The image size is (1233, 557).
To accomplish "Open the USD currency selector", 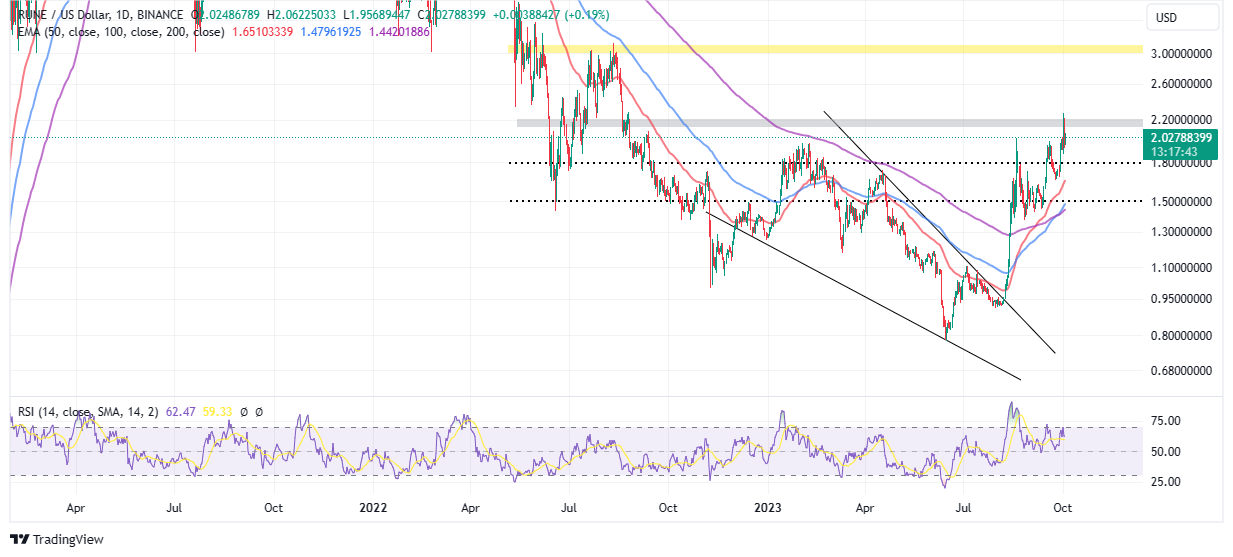I will click(x=1166, y=17).
